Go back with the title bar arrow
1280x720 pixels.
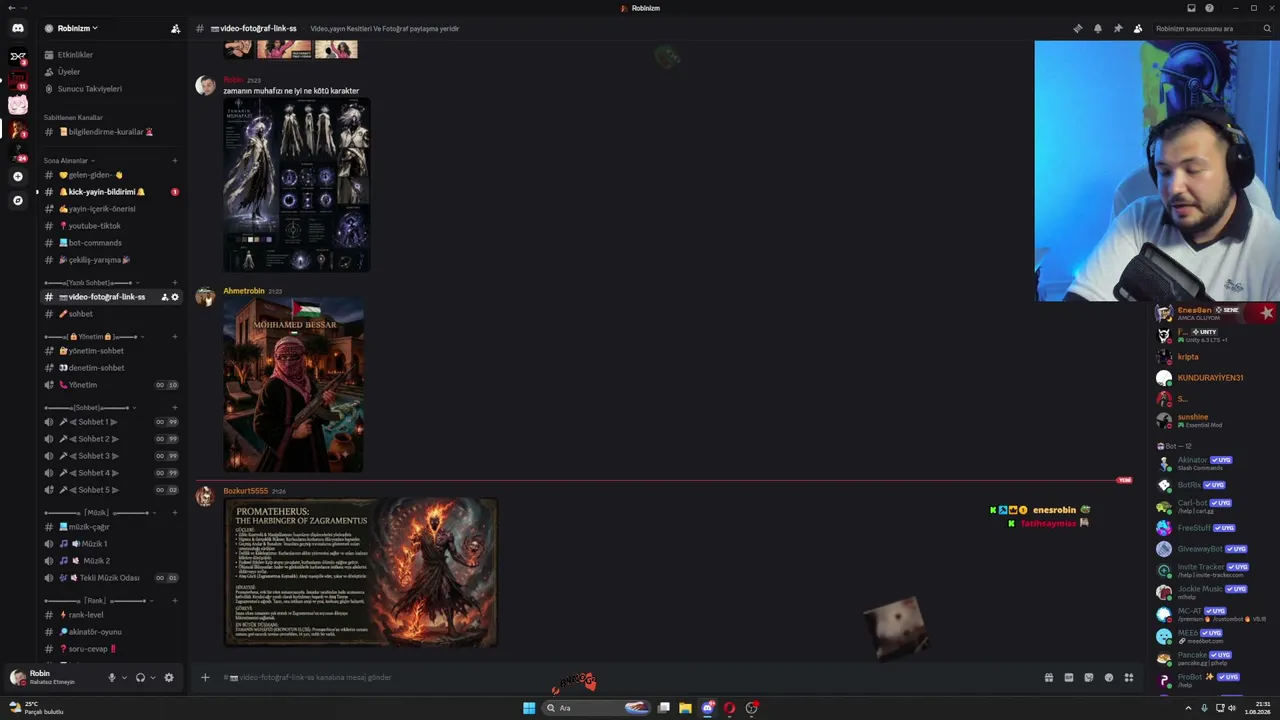(10, 8)
